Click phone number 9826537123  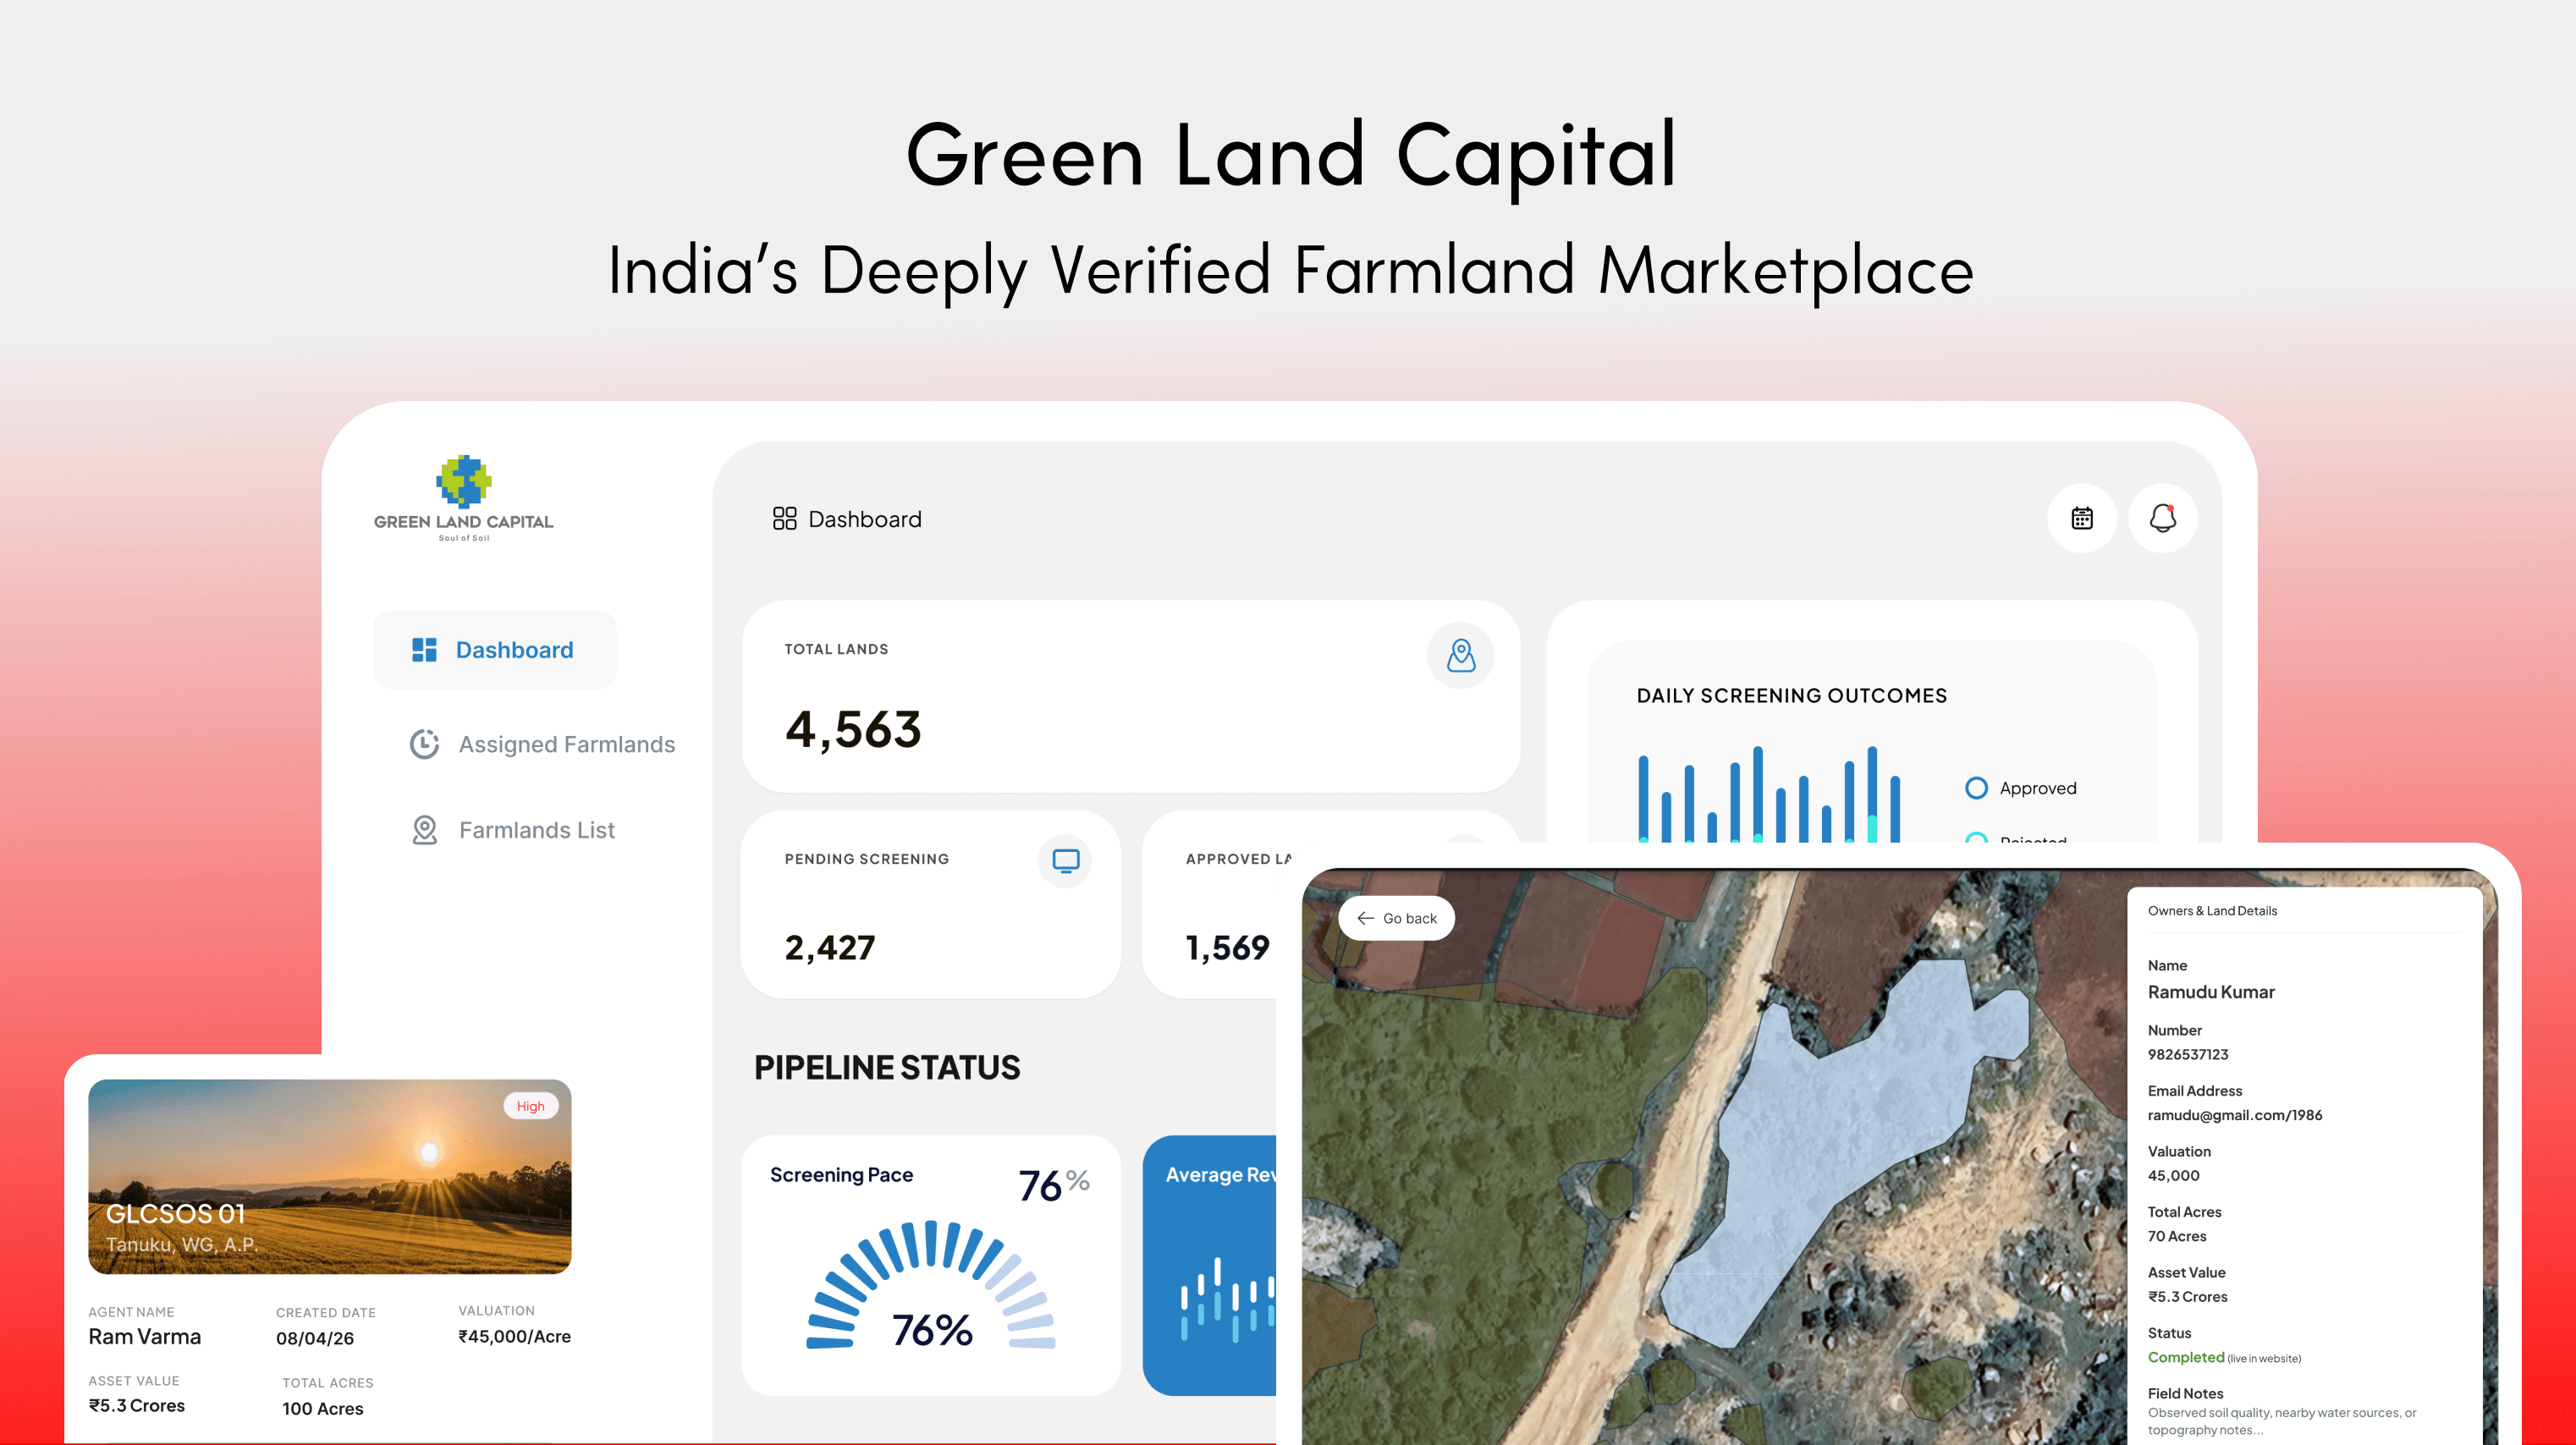pyautogui.click(x=2187, y=1054)
